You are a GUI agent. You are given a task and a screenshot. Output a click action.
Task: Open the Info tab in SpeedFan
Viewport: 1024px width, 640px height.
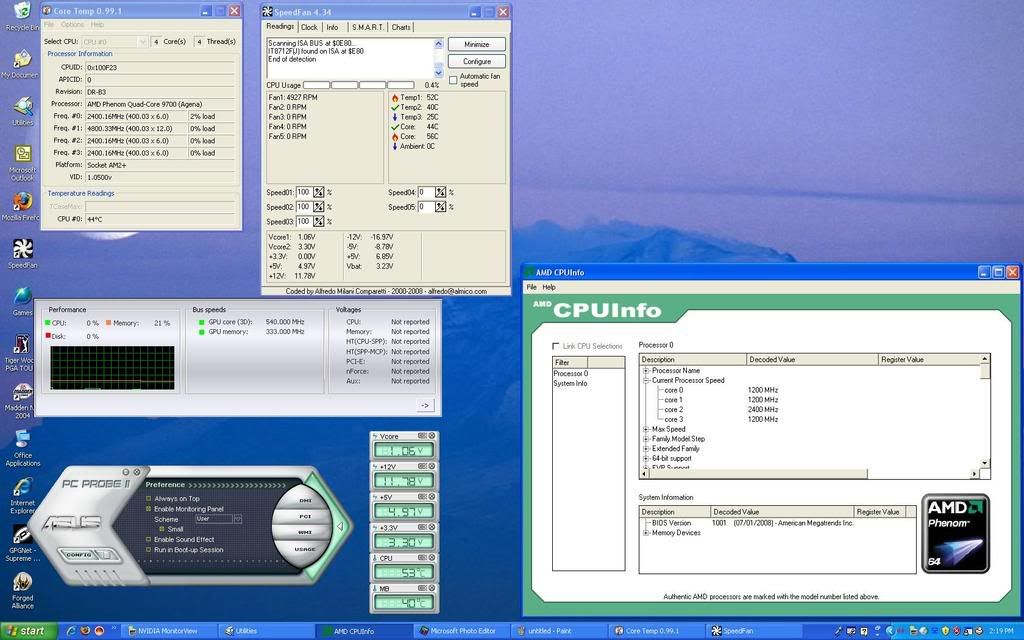tap(332, 27)
